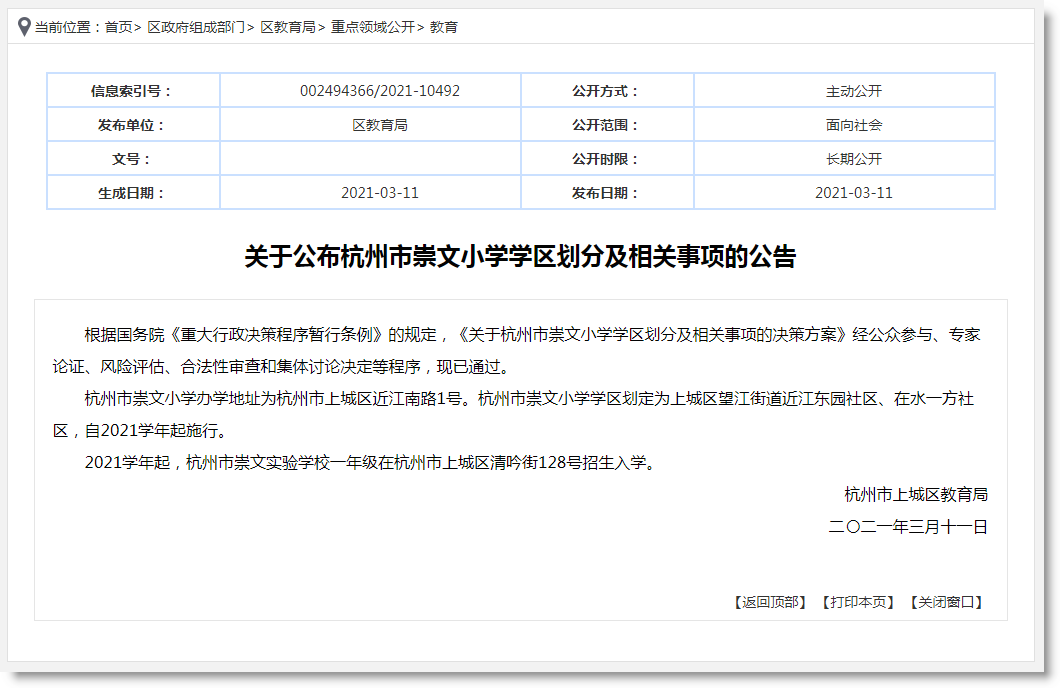Open the 首页 breadcrumb link
The height and width of the screenshot is (688, 1060).
(119, 27)
